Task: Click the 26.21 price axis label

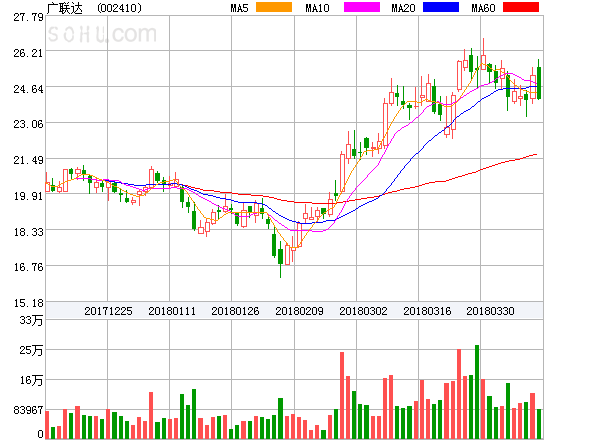Action: click(28, 53)
